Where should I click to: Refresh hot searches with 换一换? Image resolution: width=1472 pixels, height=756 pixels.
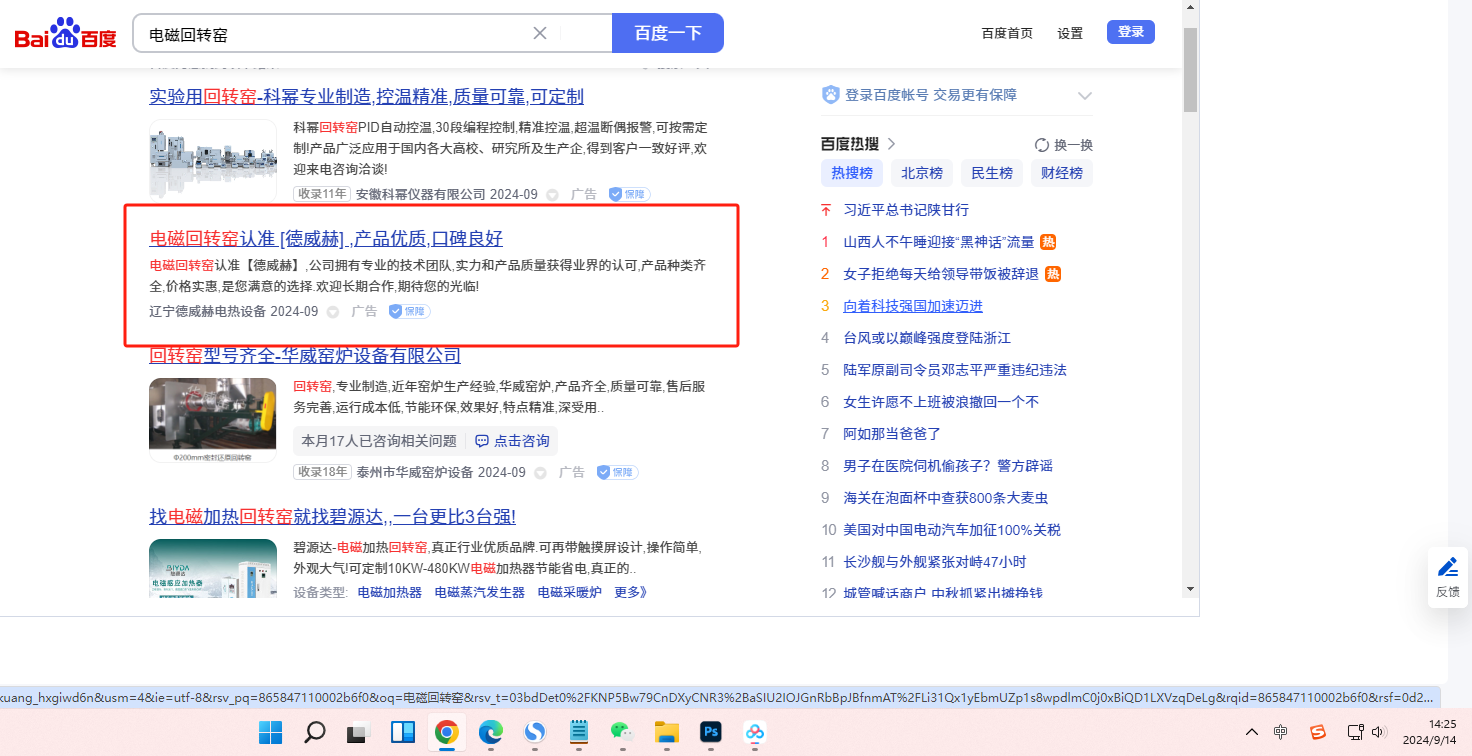pos(1063,145)
